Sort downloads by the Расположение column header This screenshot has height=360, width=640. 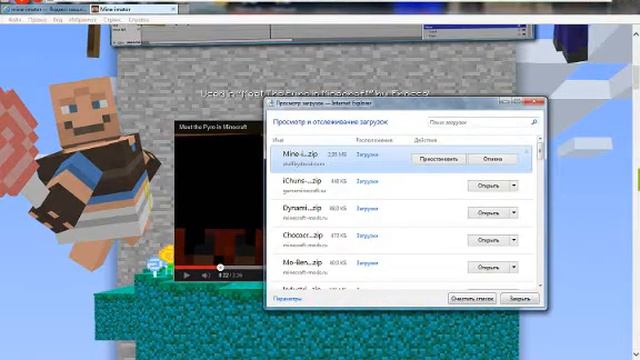click(x=374, y=140)
